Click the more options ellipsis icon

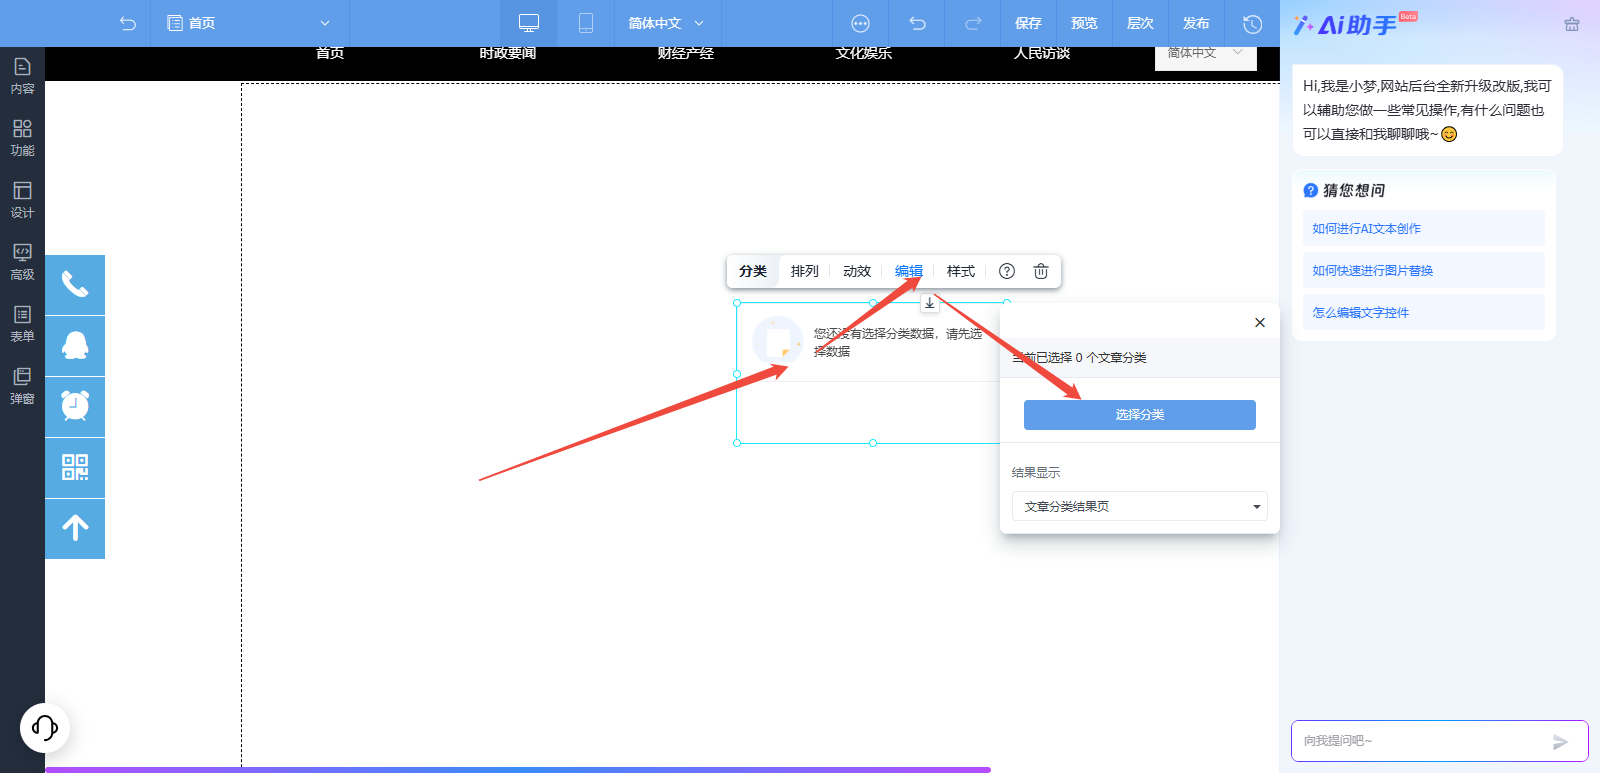pyautogui.click(x=860, y=23)
